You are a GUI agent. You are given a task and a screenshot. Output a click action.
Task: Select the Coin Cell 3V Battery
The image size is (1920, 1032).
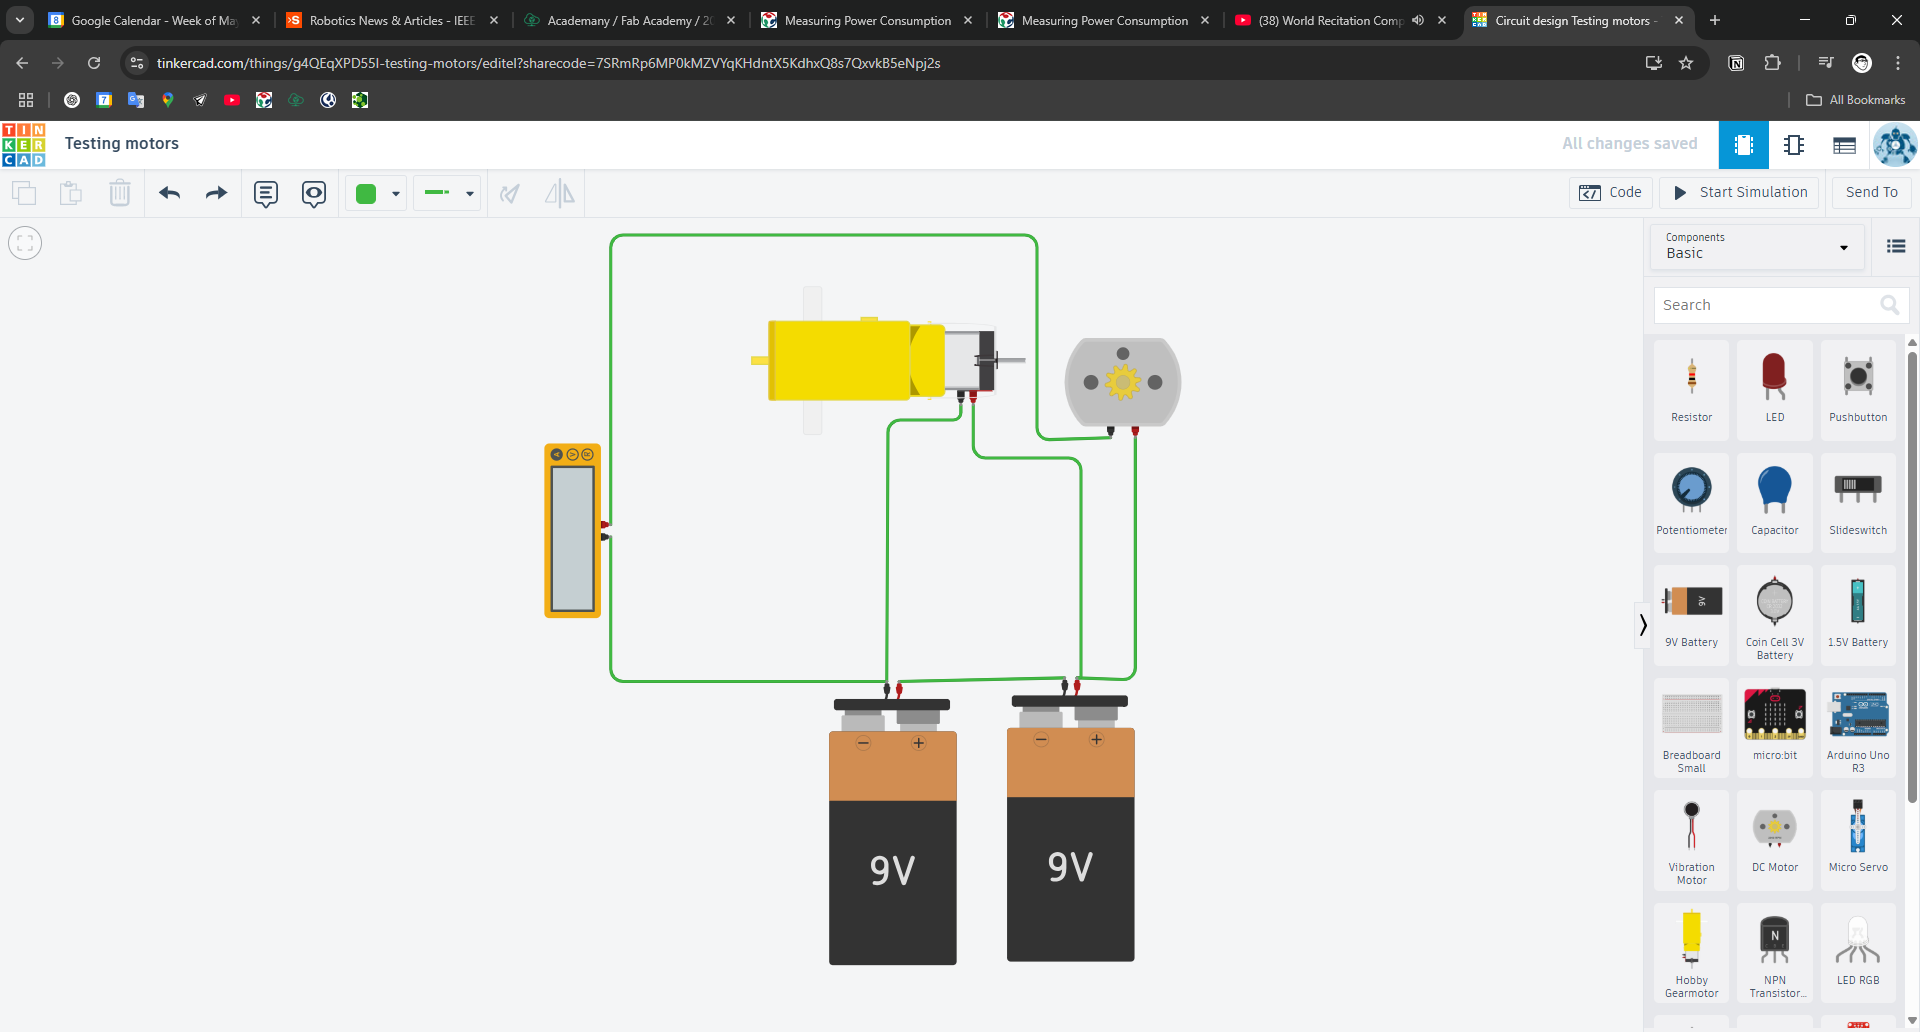click(1775, 615)
